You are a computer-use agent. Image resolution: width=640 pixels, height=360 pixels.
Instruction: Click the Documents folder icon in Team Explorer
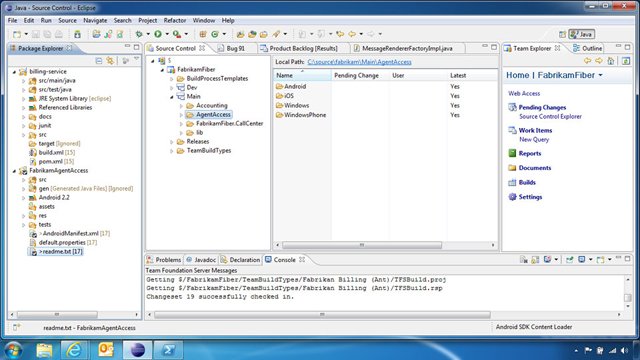(512, 168)
